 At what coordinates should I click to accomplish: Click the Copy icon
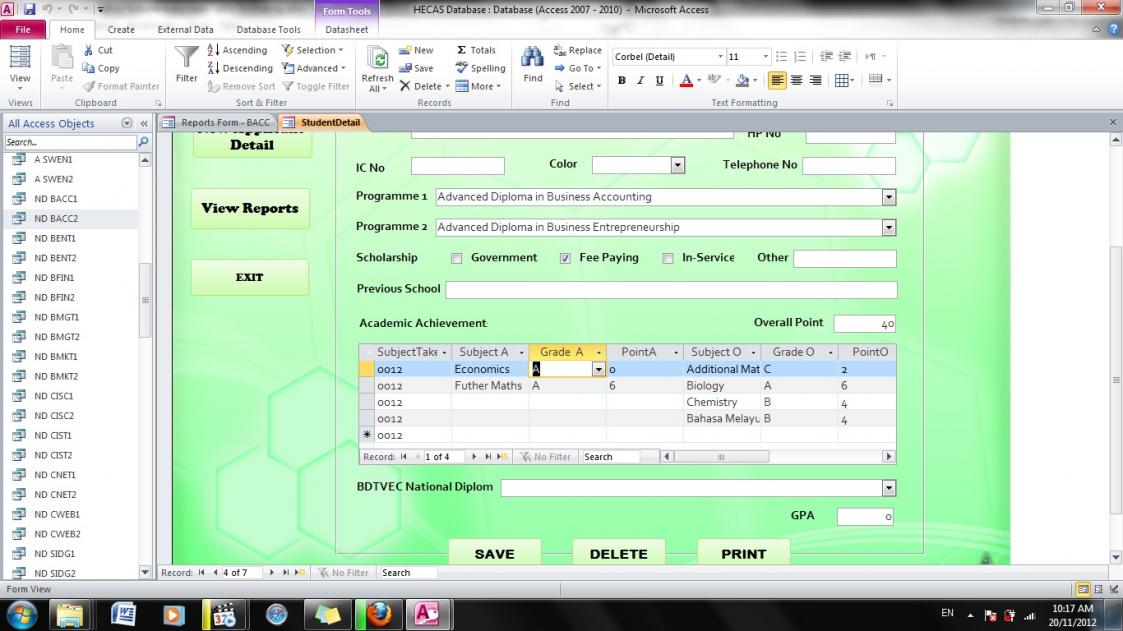(89, 68)
